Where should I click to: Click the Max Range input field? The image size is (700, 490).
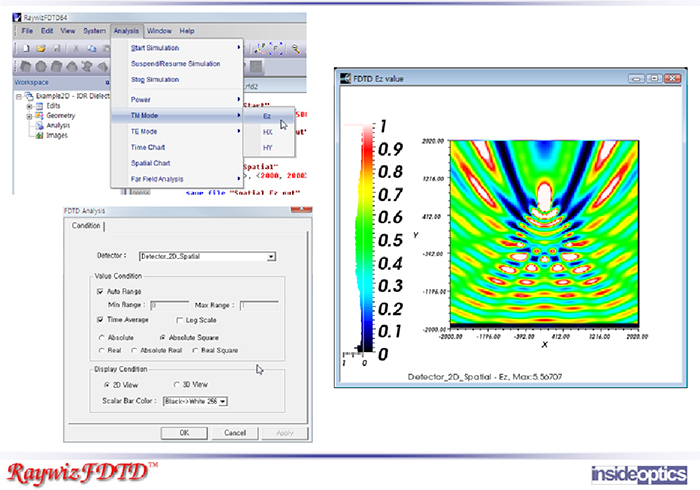point(259,305)
